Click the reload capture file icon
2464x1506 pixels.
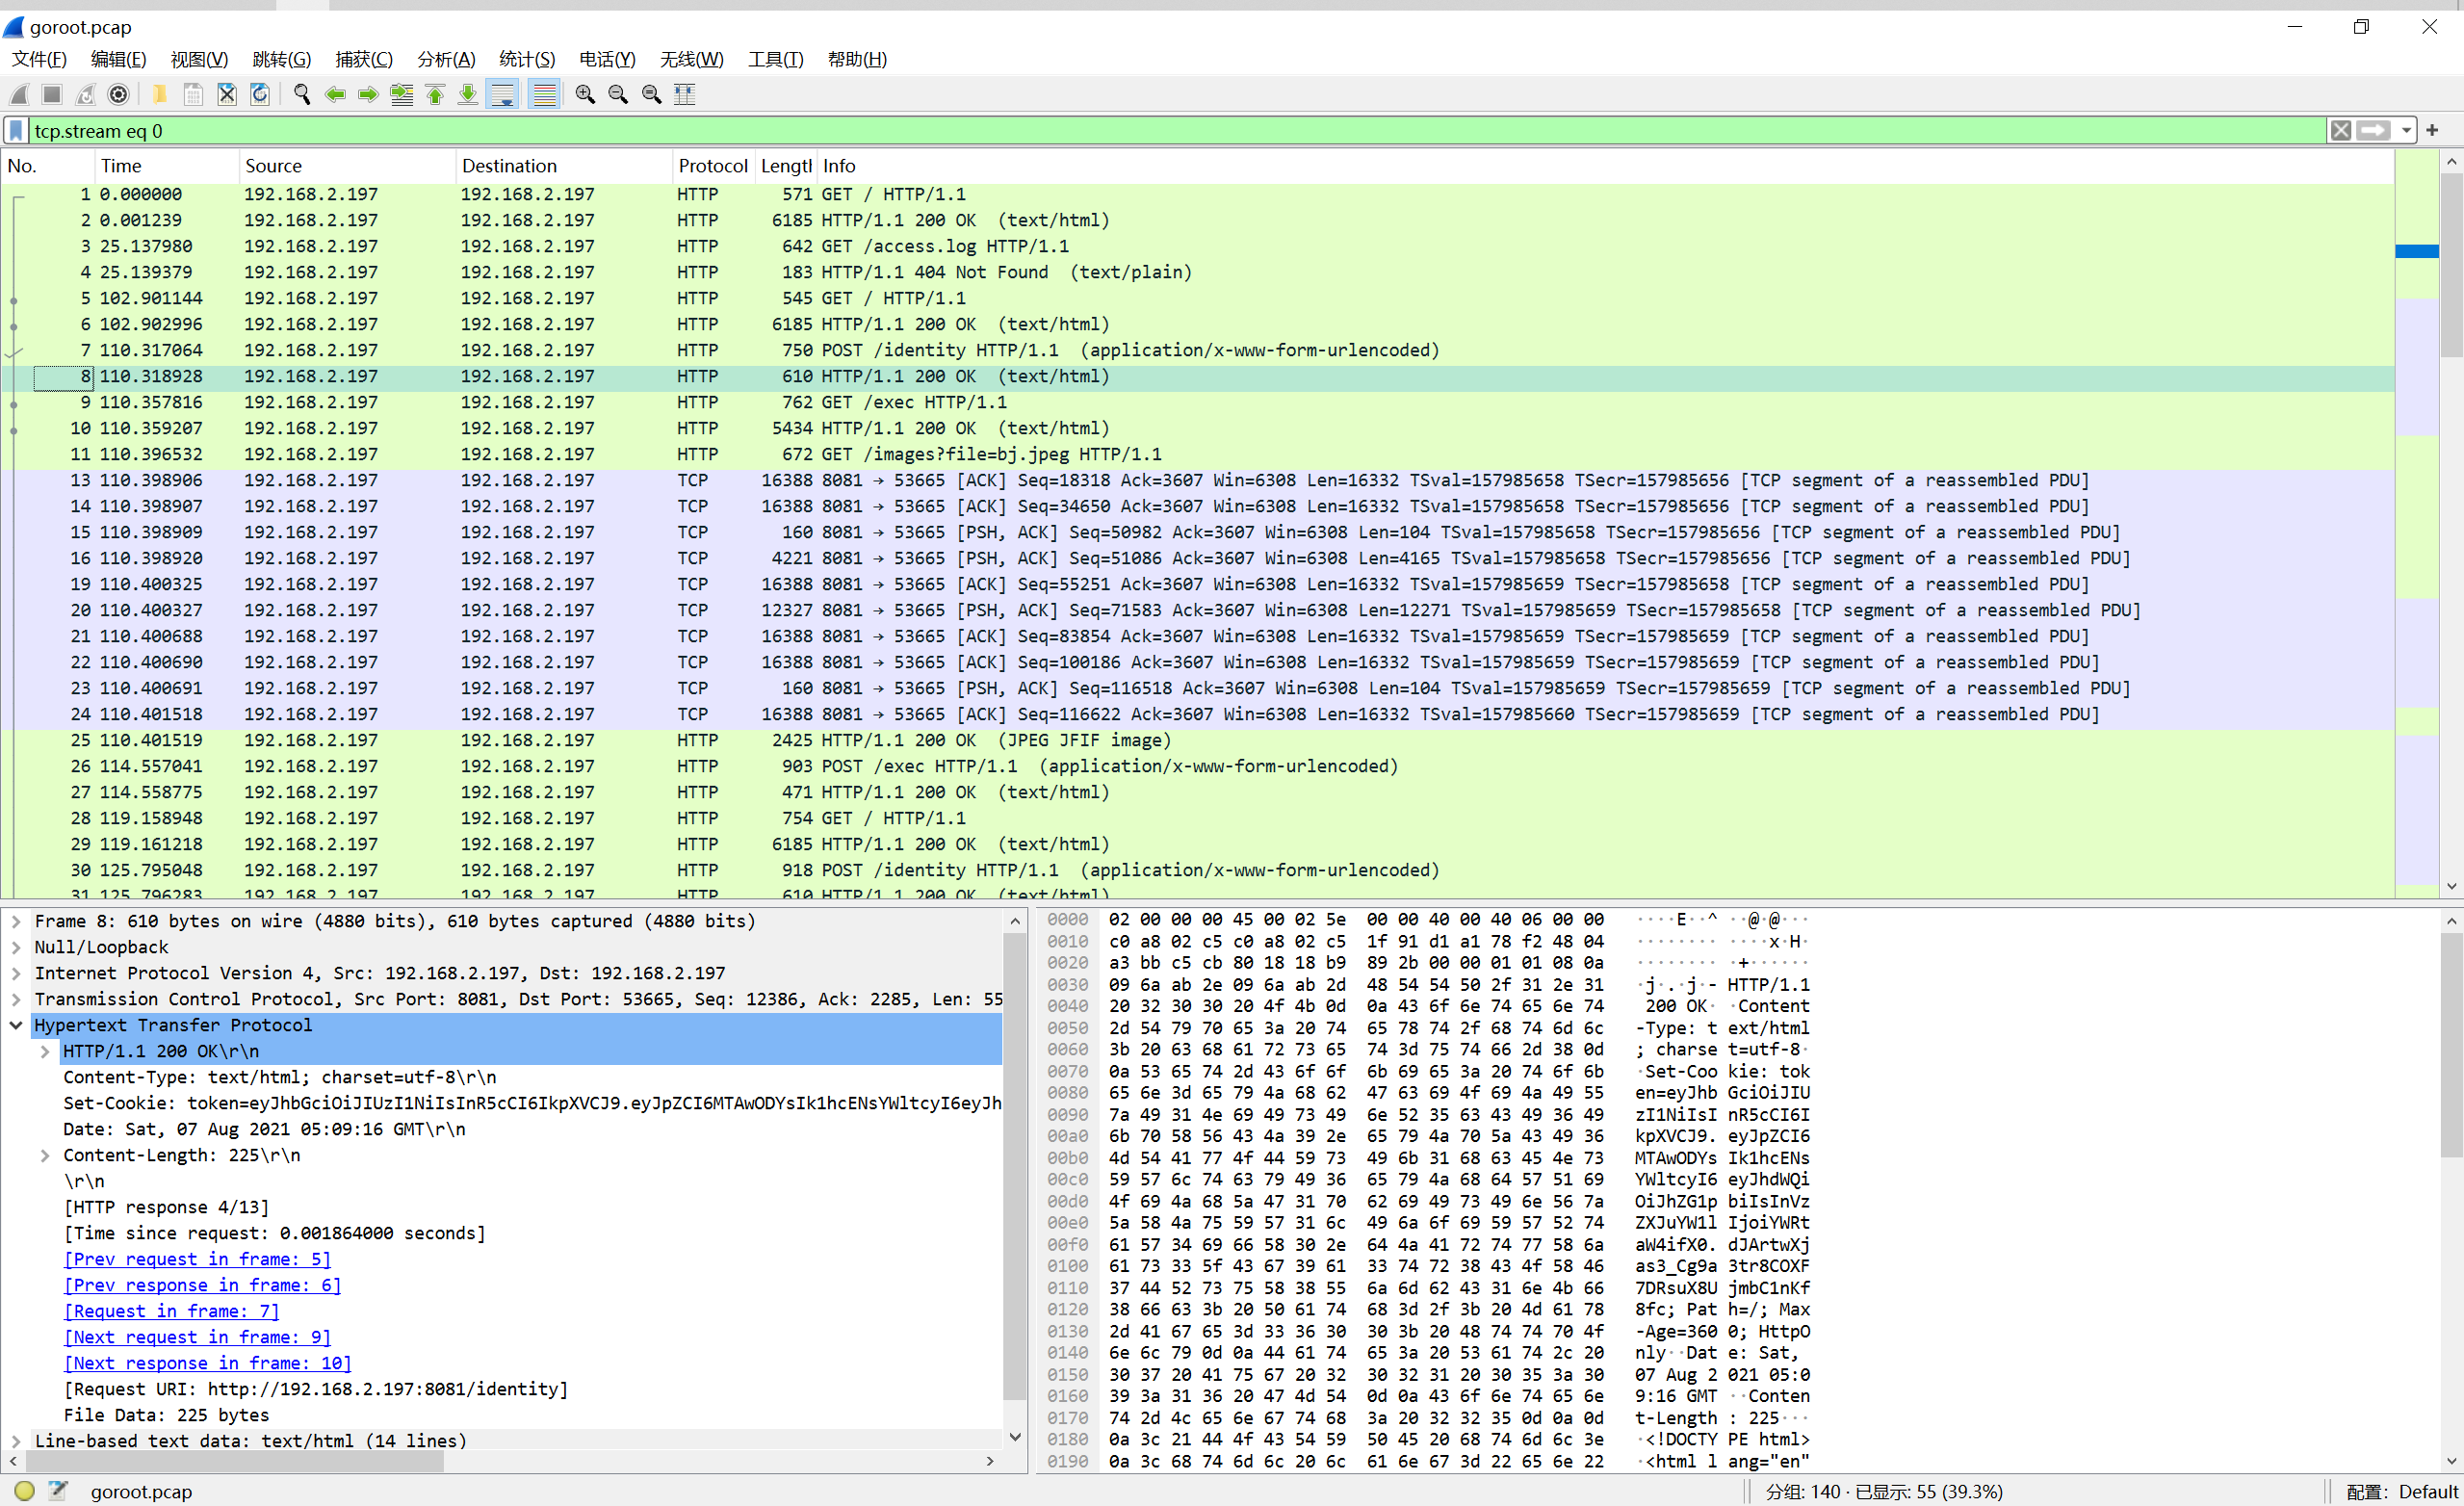(x=260, y=94)
